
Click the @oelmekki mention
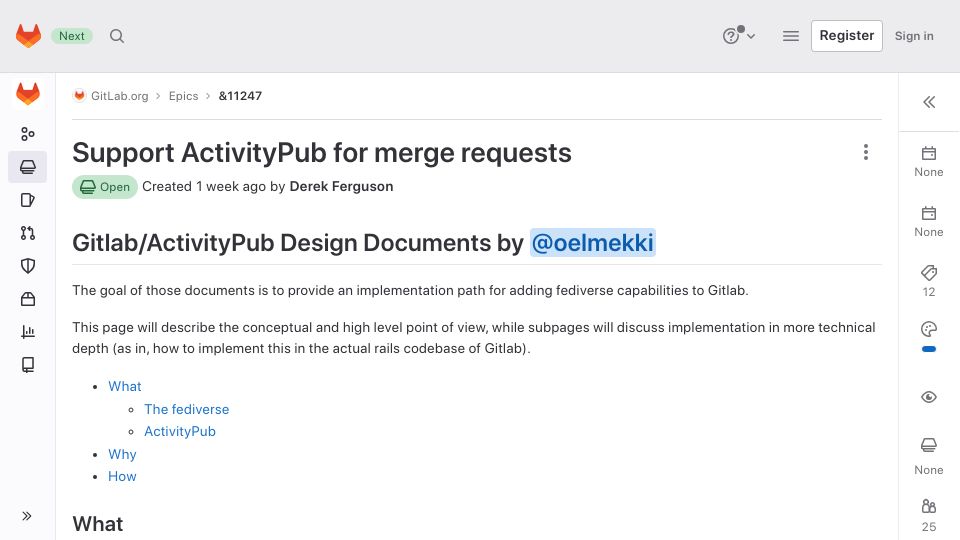tap(593, 243)
